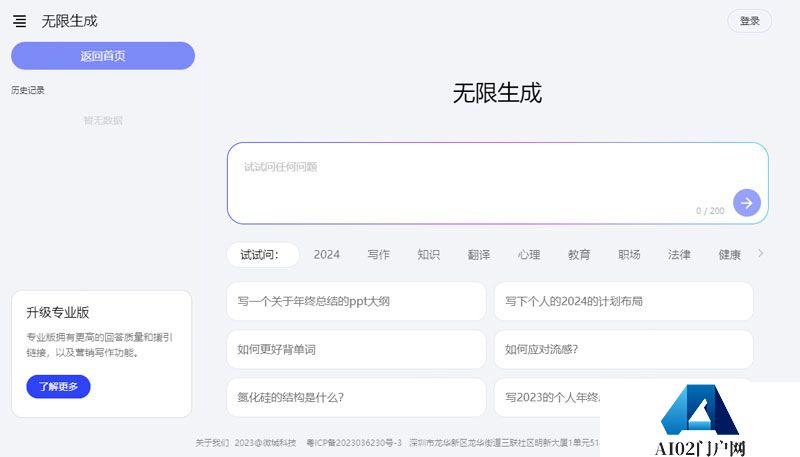This screenshot has height=457, width=800.
Task: Click 了解更多 button
Action: pos(58,387)
